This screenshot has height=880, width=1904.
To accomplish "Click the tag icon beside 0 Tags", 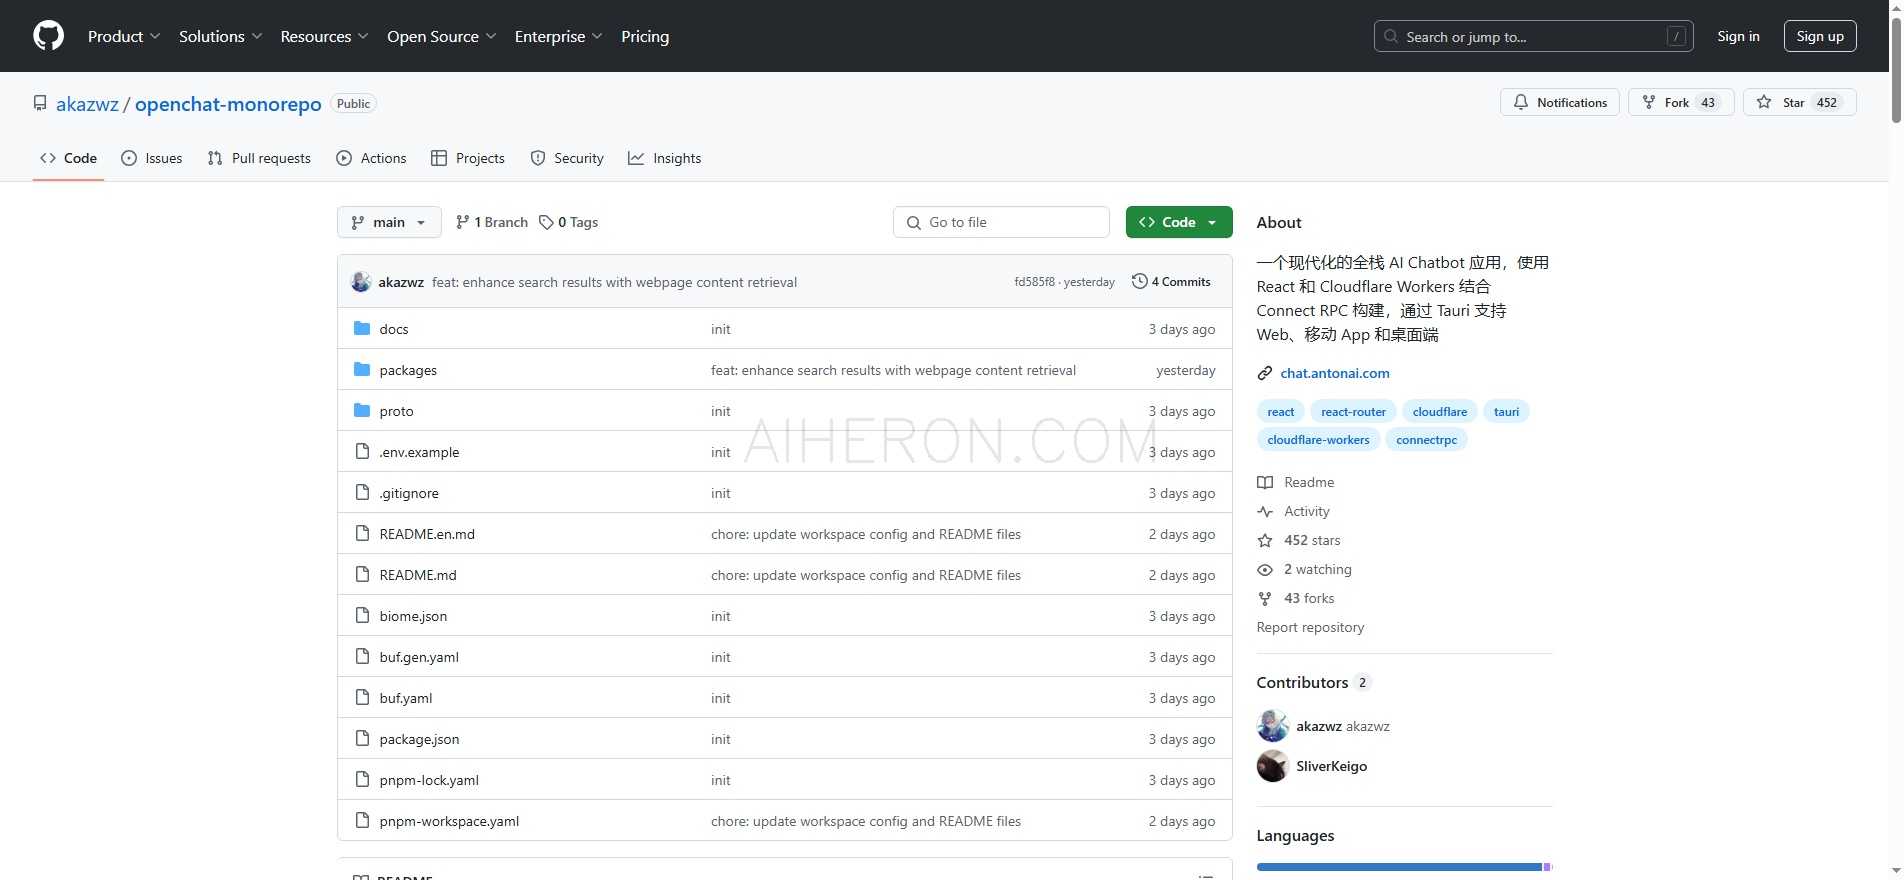I will (x=546, y=222).
